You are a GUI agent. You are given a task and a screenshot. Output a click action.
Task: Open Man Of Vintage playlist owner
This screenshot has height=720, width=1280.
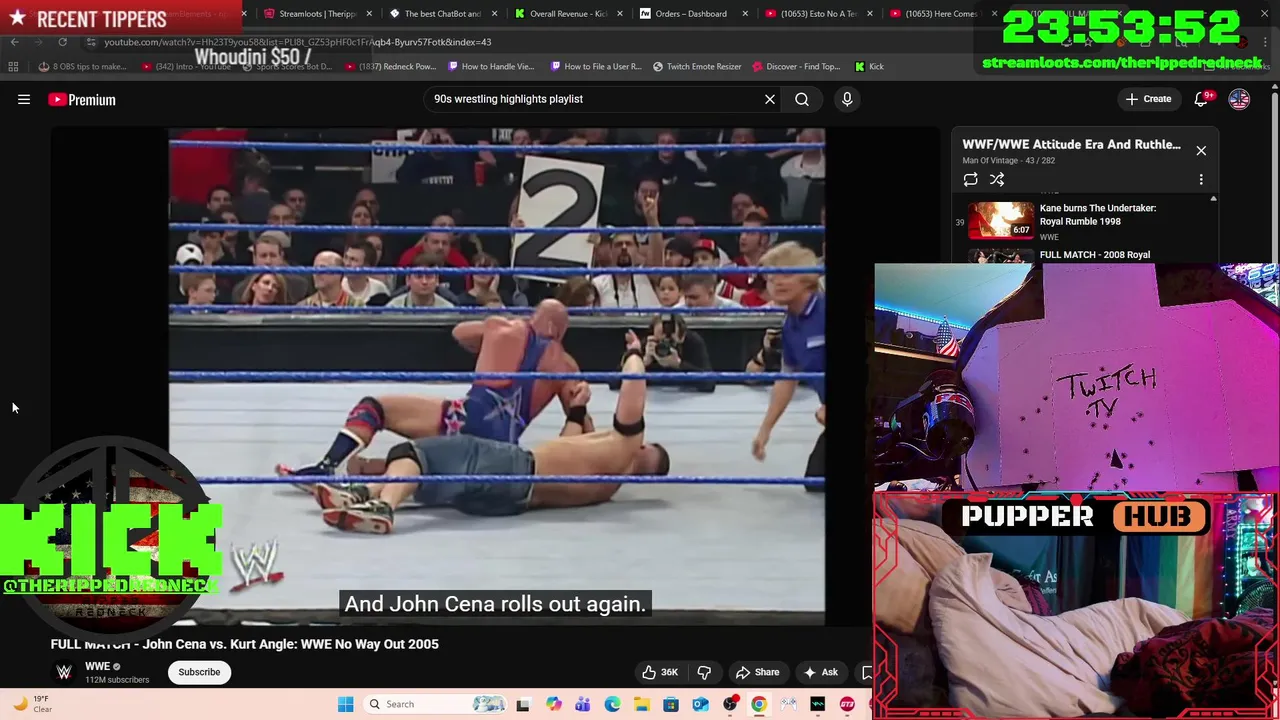[x=990, y=160]
